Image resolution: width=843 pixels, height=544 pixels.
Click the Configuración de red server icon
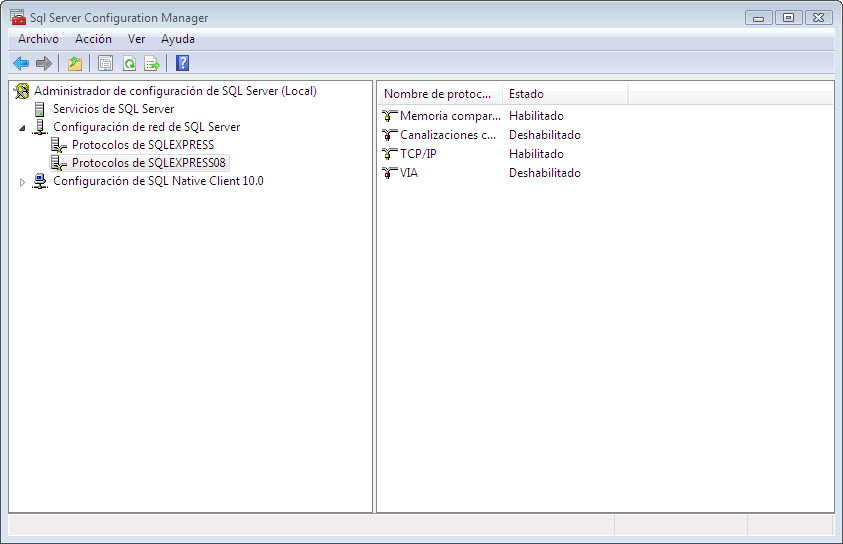(40, 127)
